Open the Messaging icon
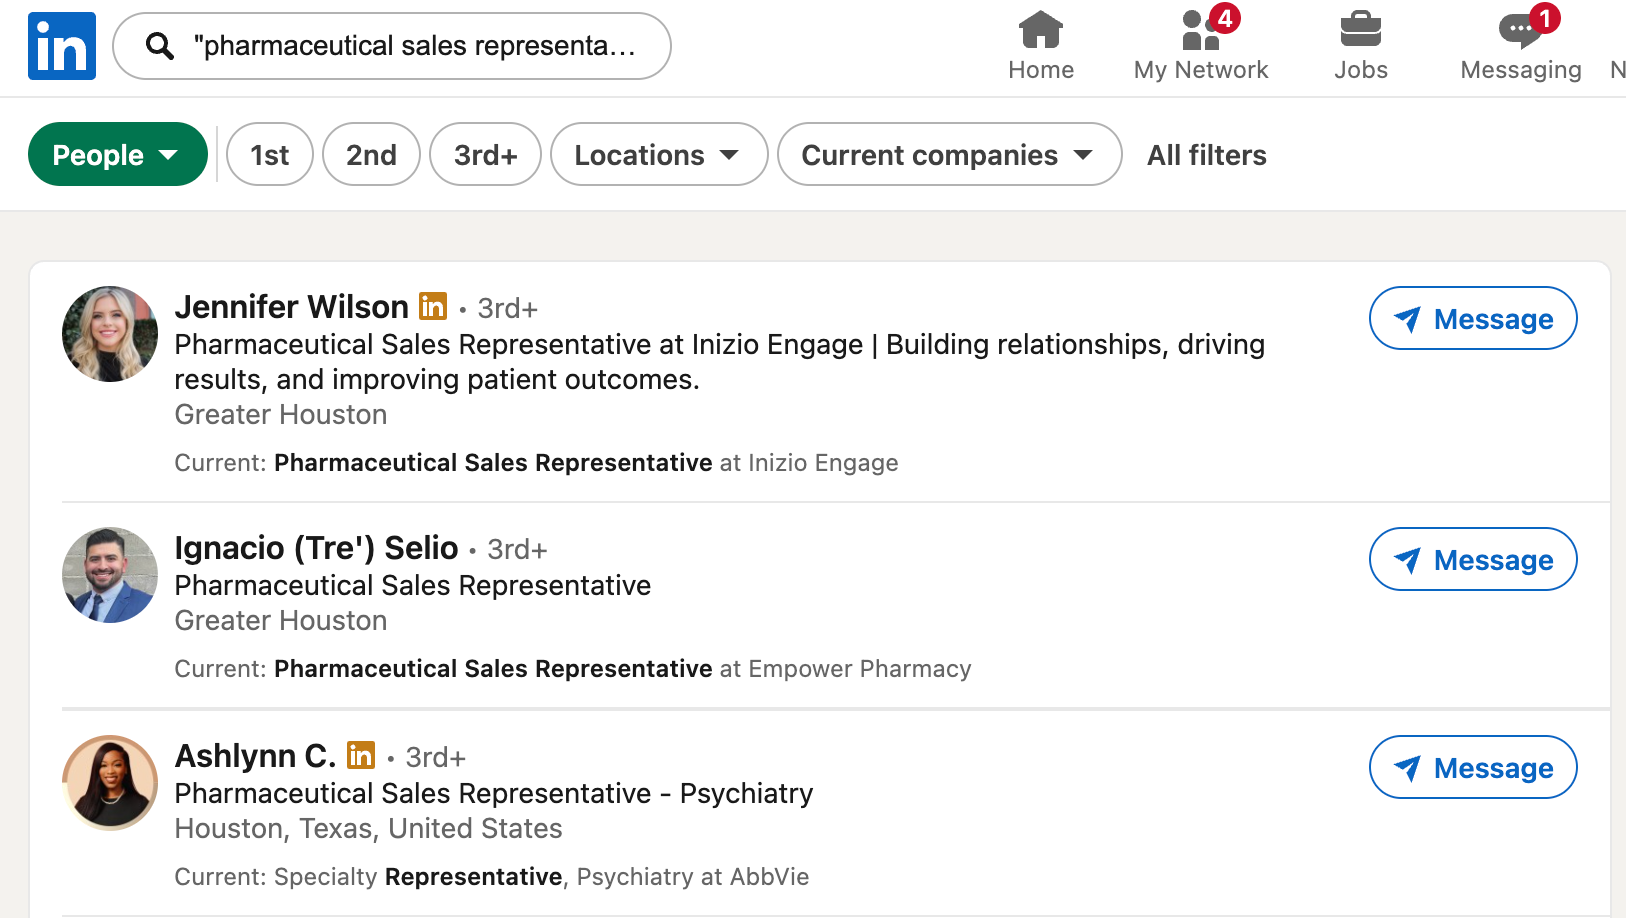 pyautogui.click(x=1520, y=30)
